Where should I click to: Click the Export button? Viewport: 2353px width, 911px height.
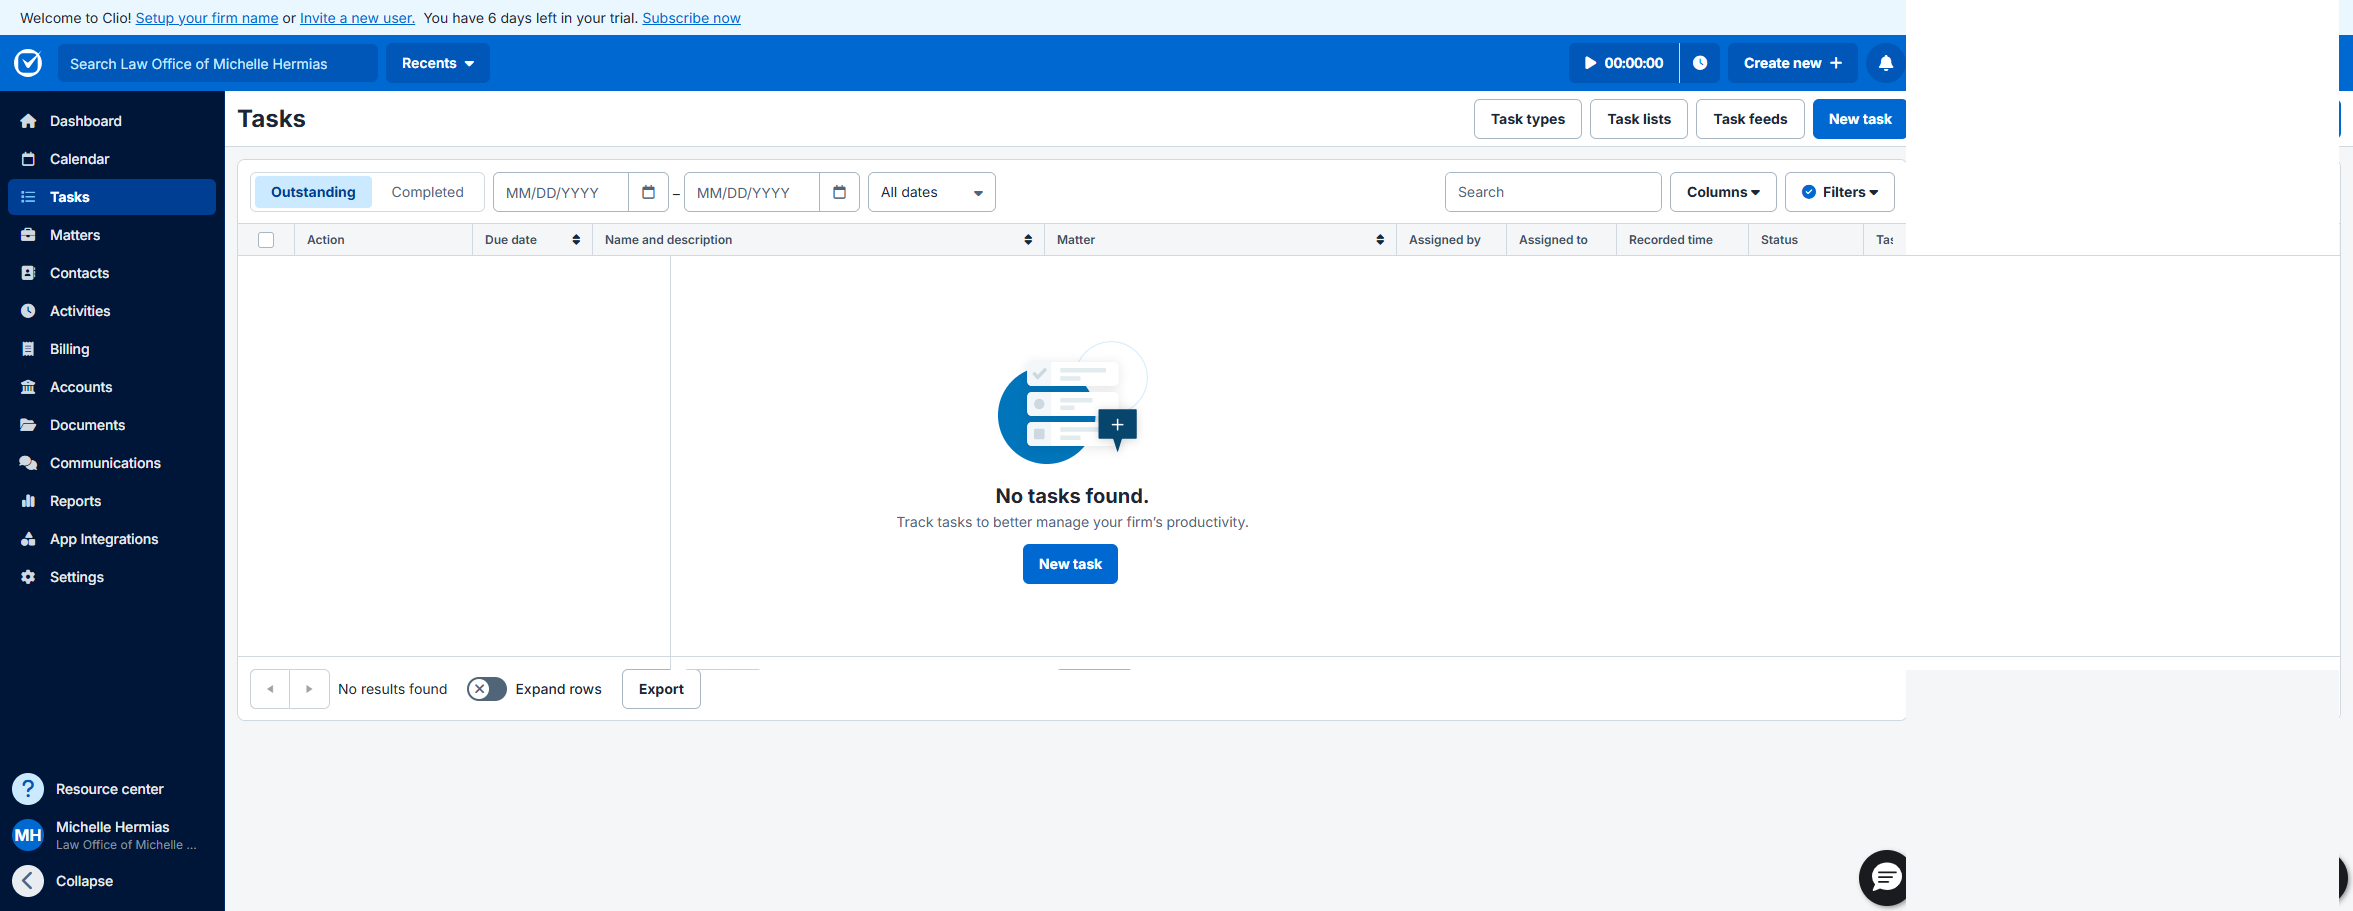click(x=661, y=689)
